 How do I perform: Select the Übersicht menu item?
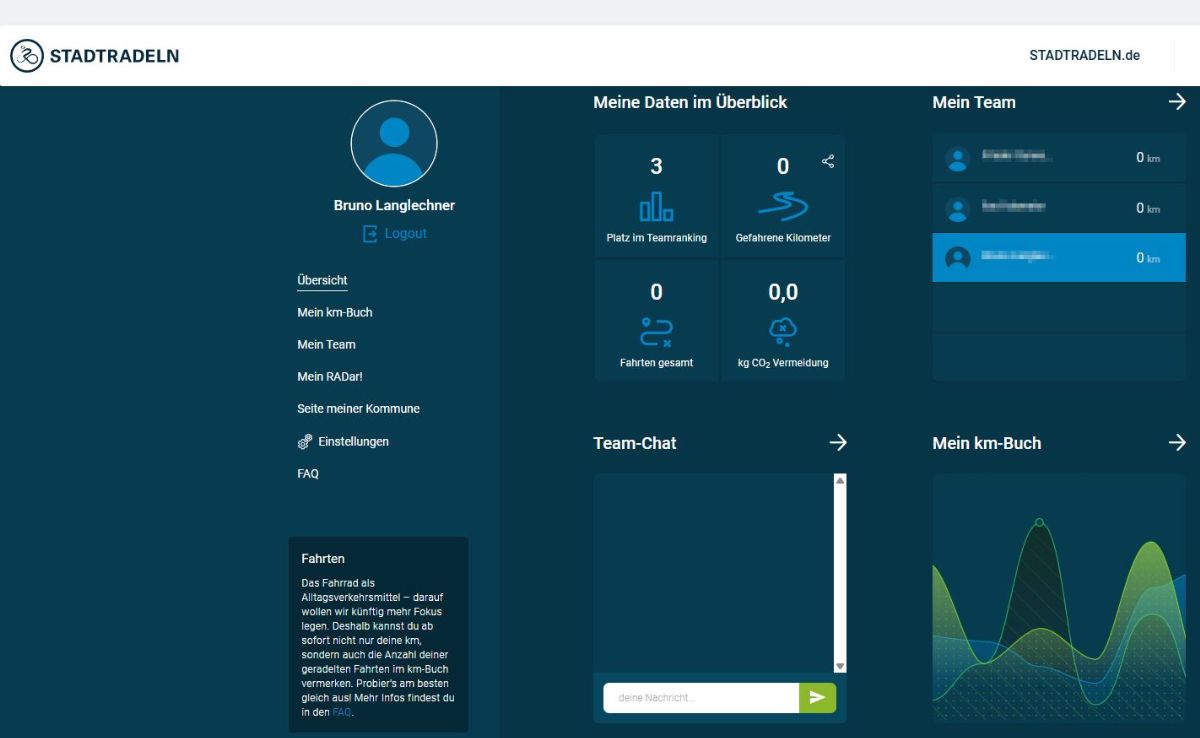[x=322, y=280]
